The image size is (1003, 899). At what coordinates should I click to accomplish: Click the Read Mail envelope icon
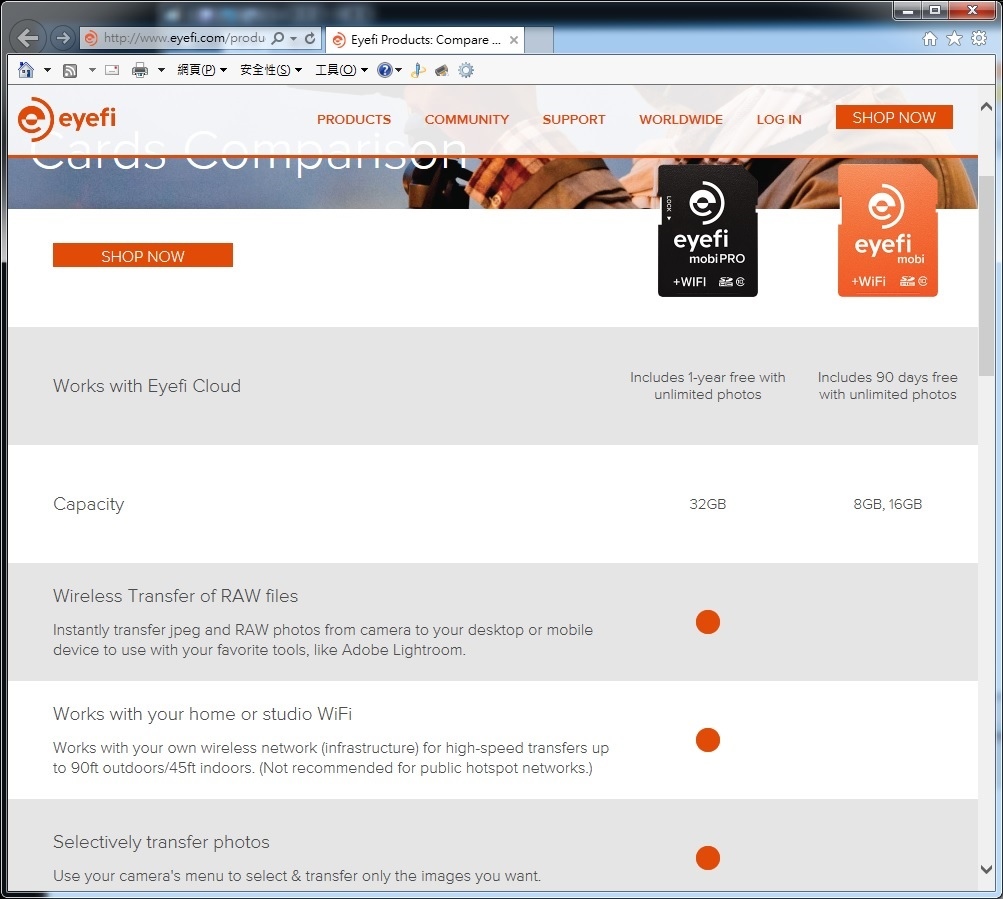point(112,70)
